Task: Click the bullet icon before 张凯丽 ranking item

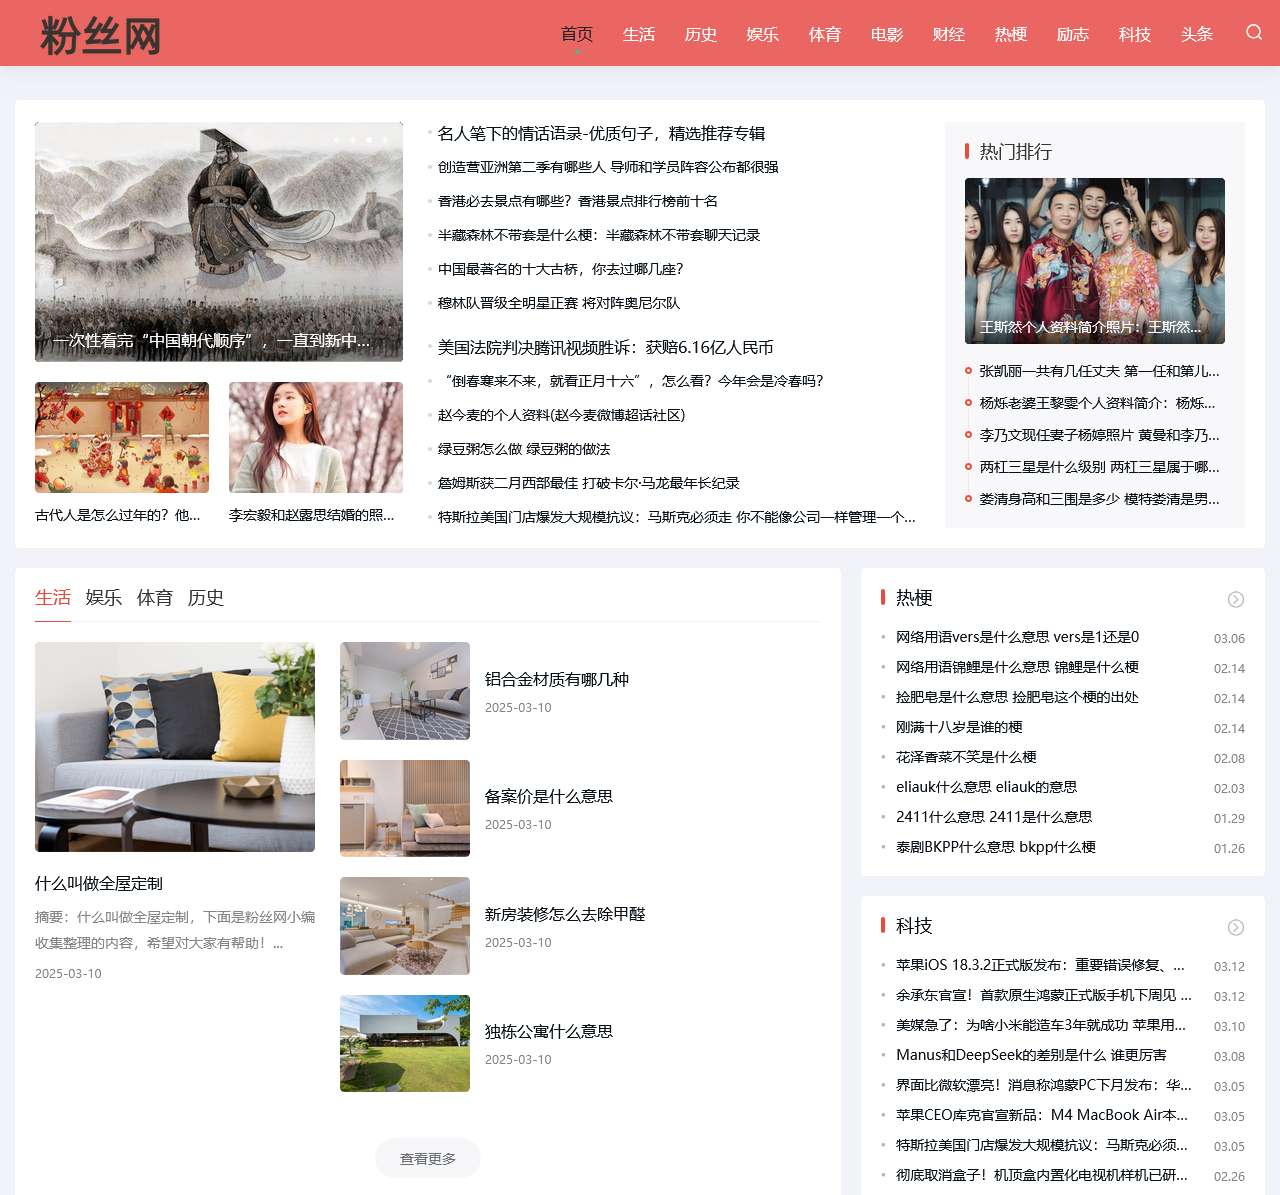Action: coord(967,371)
